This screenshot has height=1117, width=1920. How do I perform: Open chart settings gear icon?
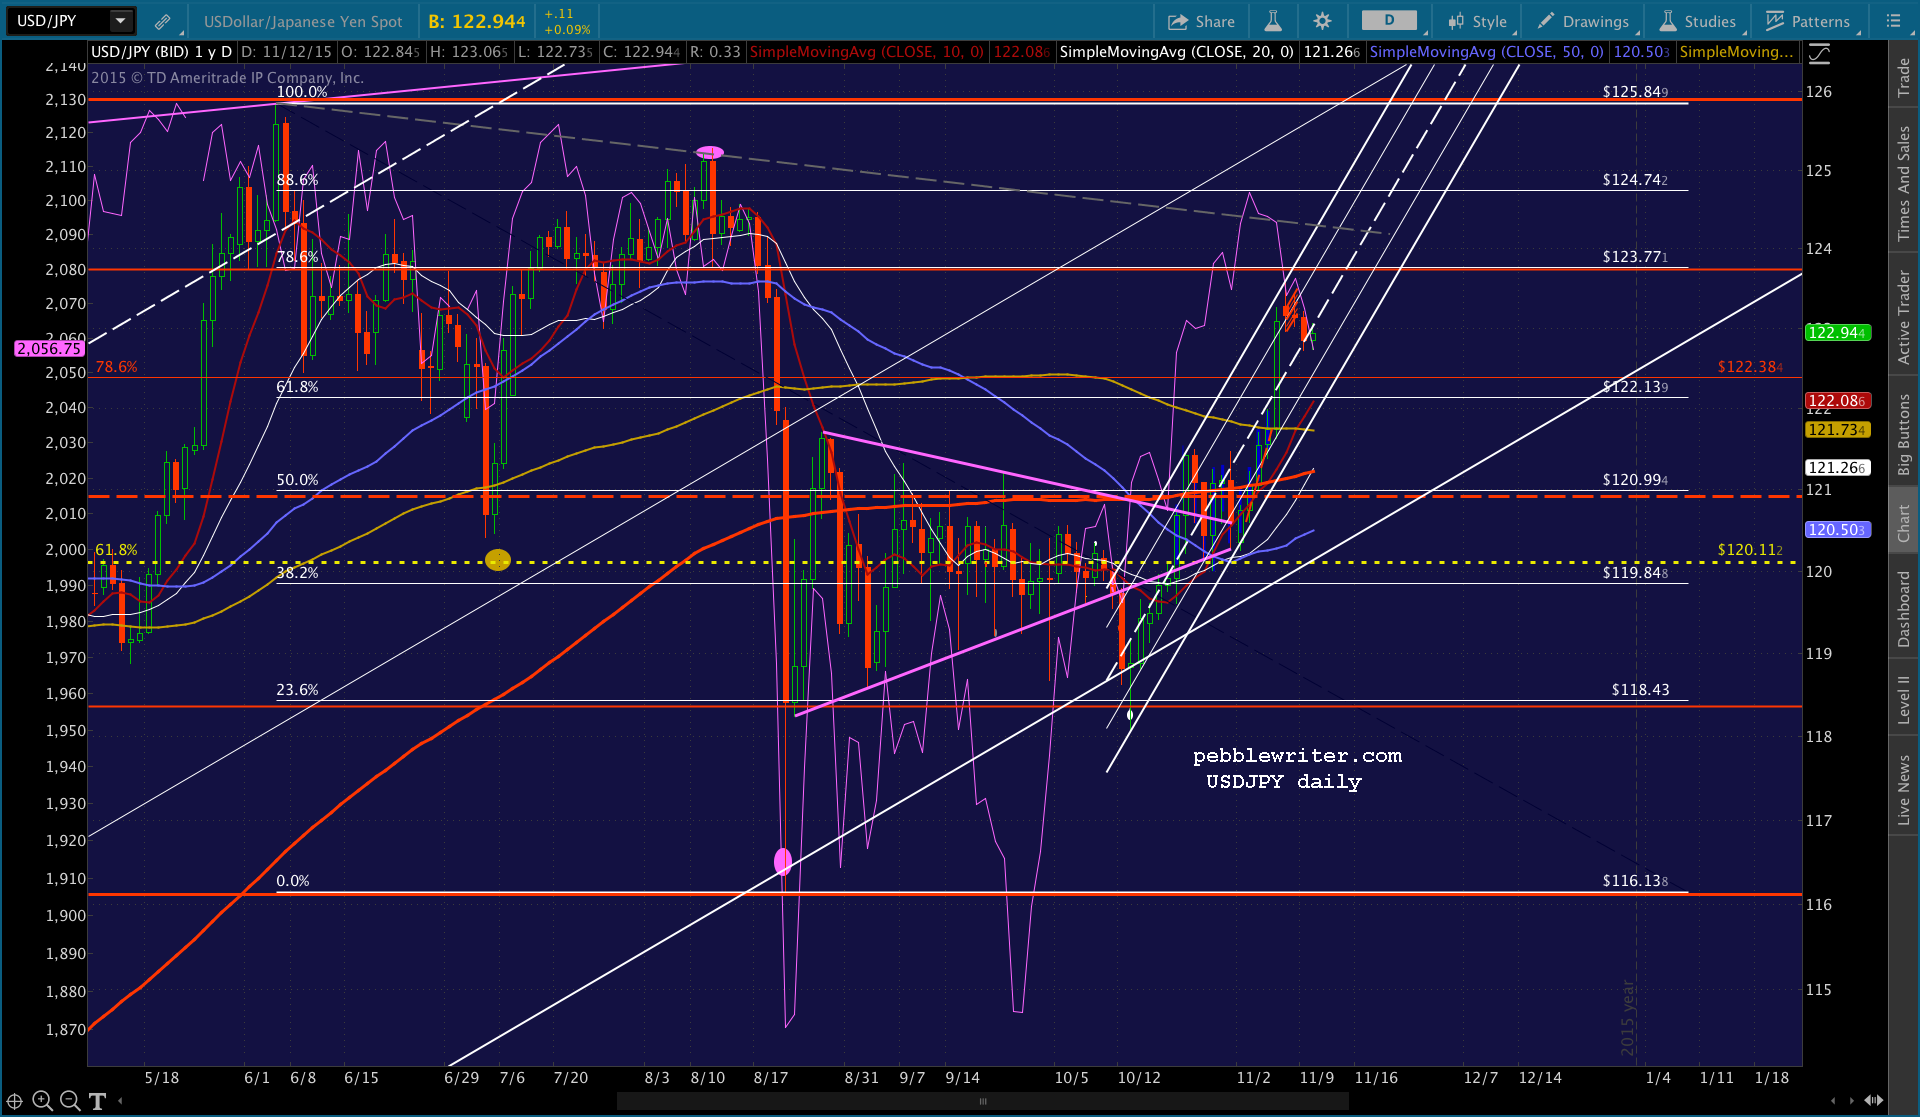[x=1322, y=21]
